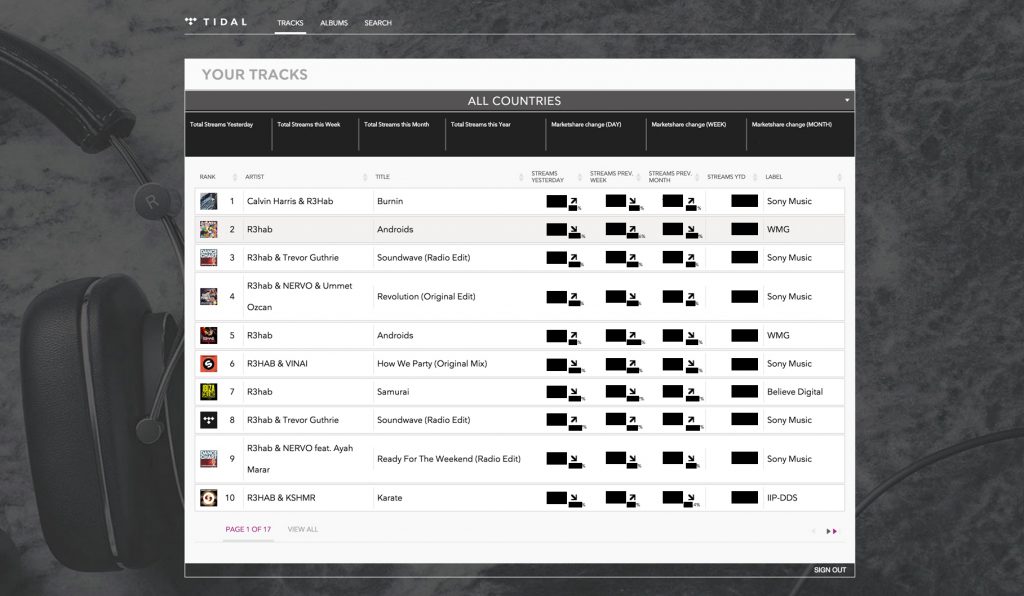Select Ready For The Weekend (Radio Edit)
This screenshot has height=596, width=1024.
coord(449,459)
